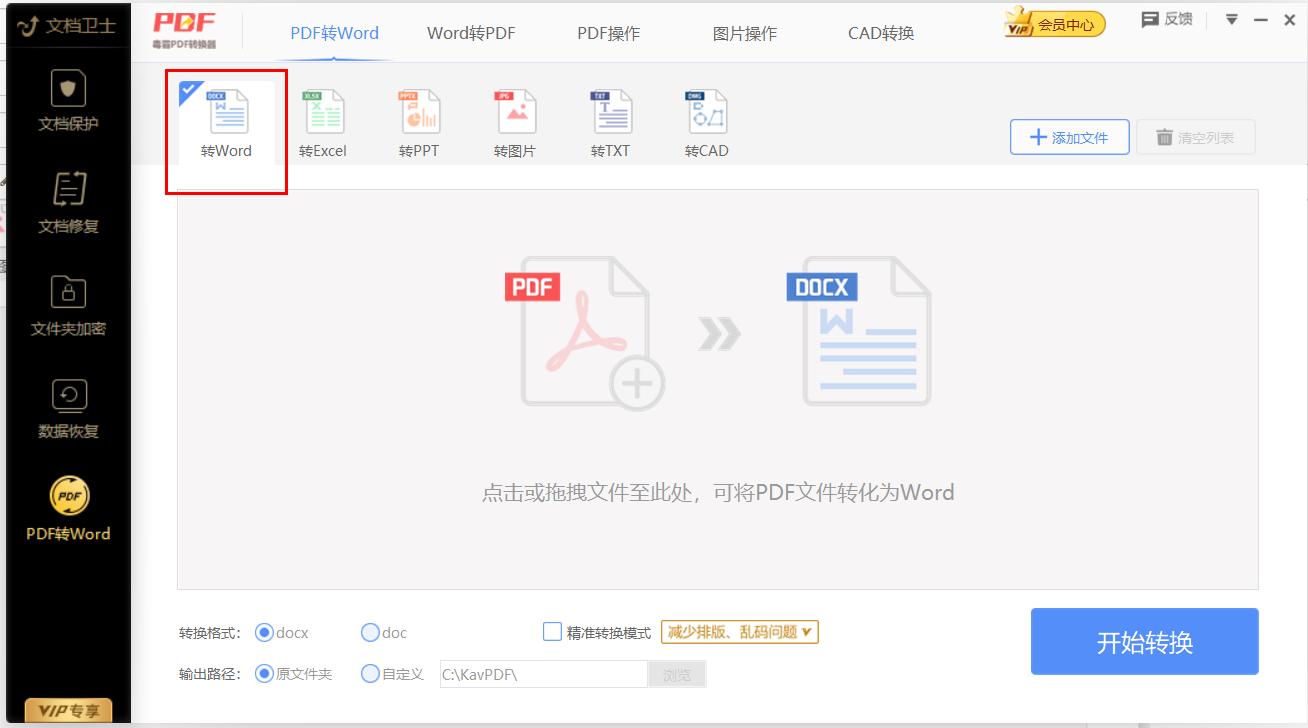
Task: Expand the 减少排版、乱码问题 dropdown
Action: [x=739, y=632]
